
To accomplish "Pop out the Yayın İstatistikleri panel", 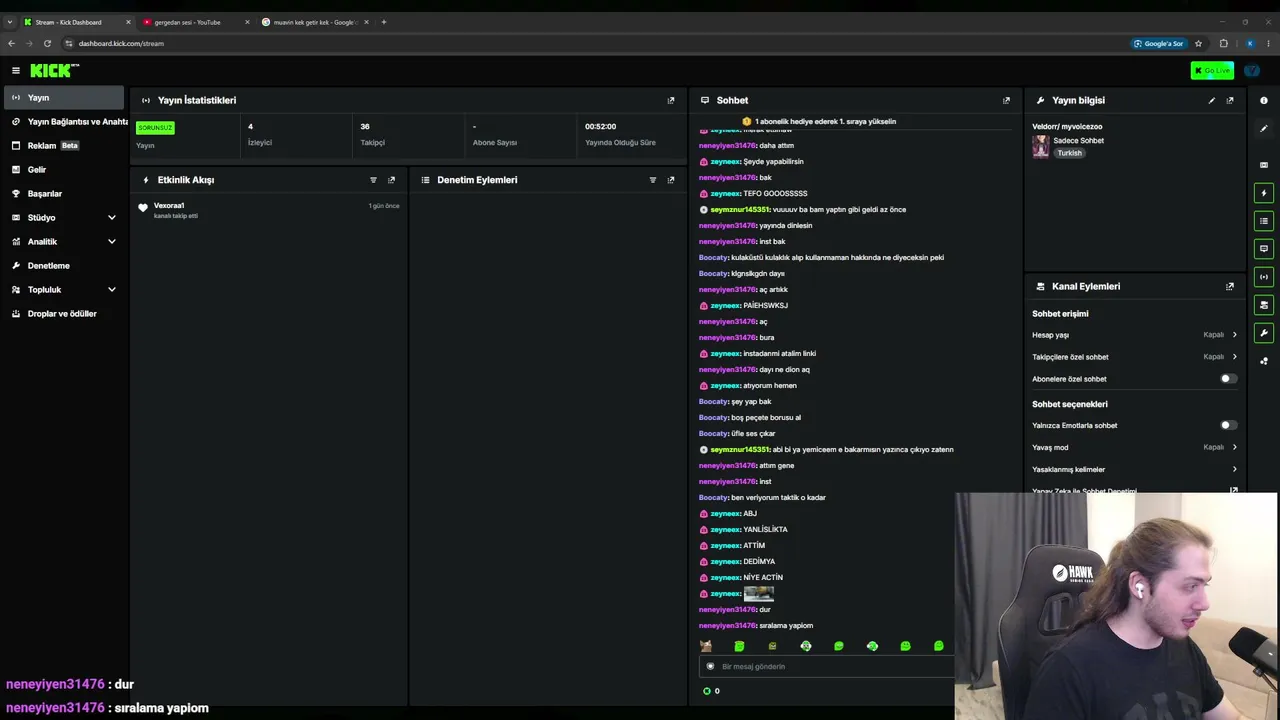I will click(x=671, y=100).
